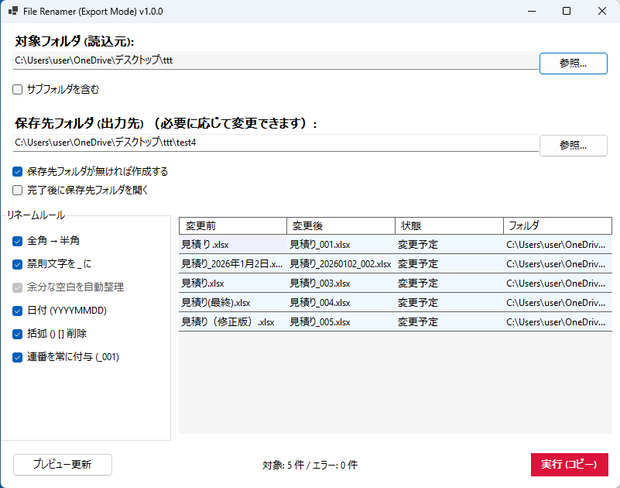Toggle the 連番を常に付与 (_001) checkbox
This screenshot has height=488, width=620.
coord(17,357)
